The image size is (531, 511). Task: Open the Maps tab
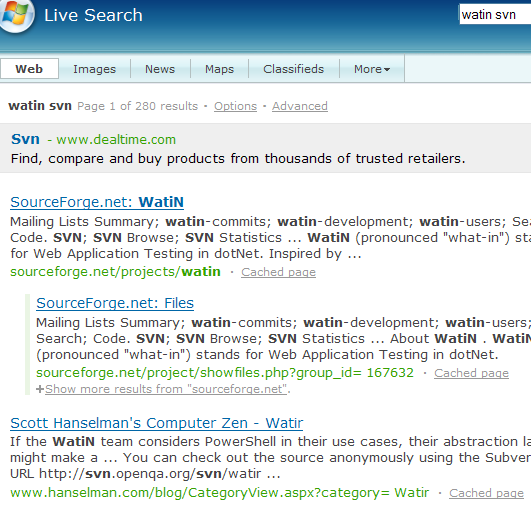[219, 69]
